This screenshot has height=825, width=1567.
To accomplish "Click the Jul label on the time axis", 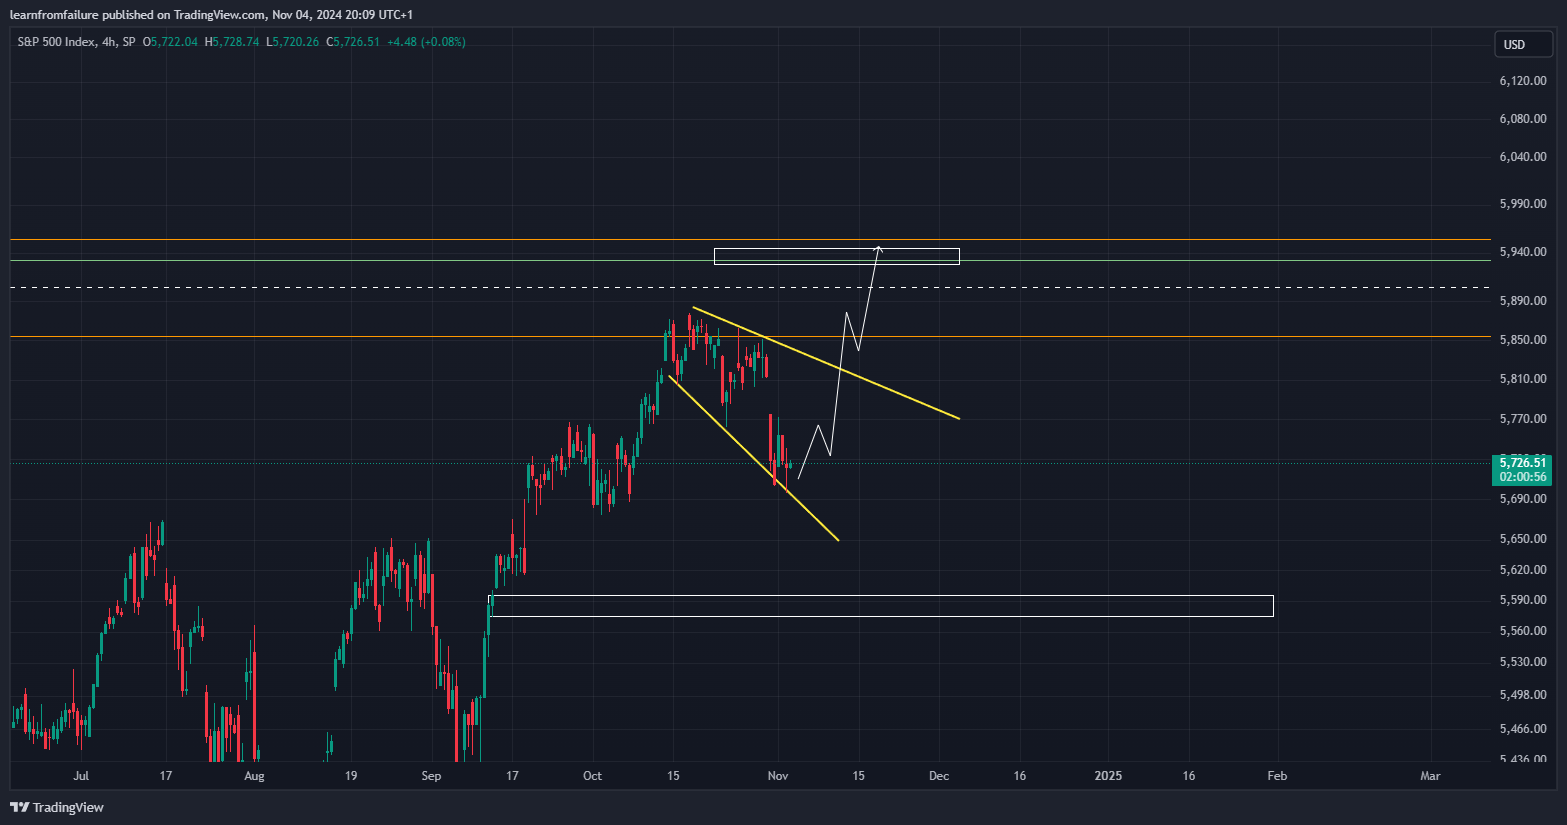I will pos(81,776).
